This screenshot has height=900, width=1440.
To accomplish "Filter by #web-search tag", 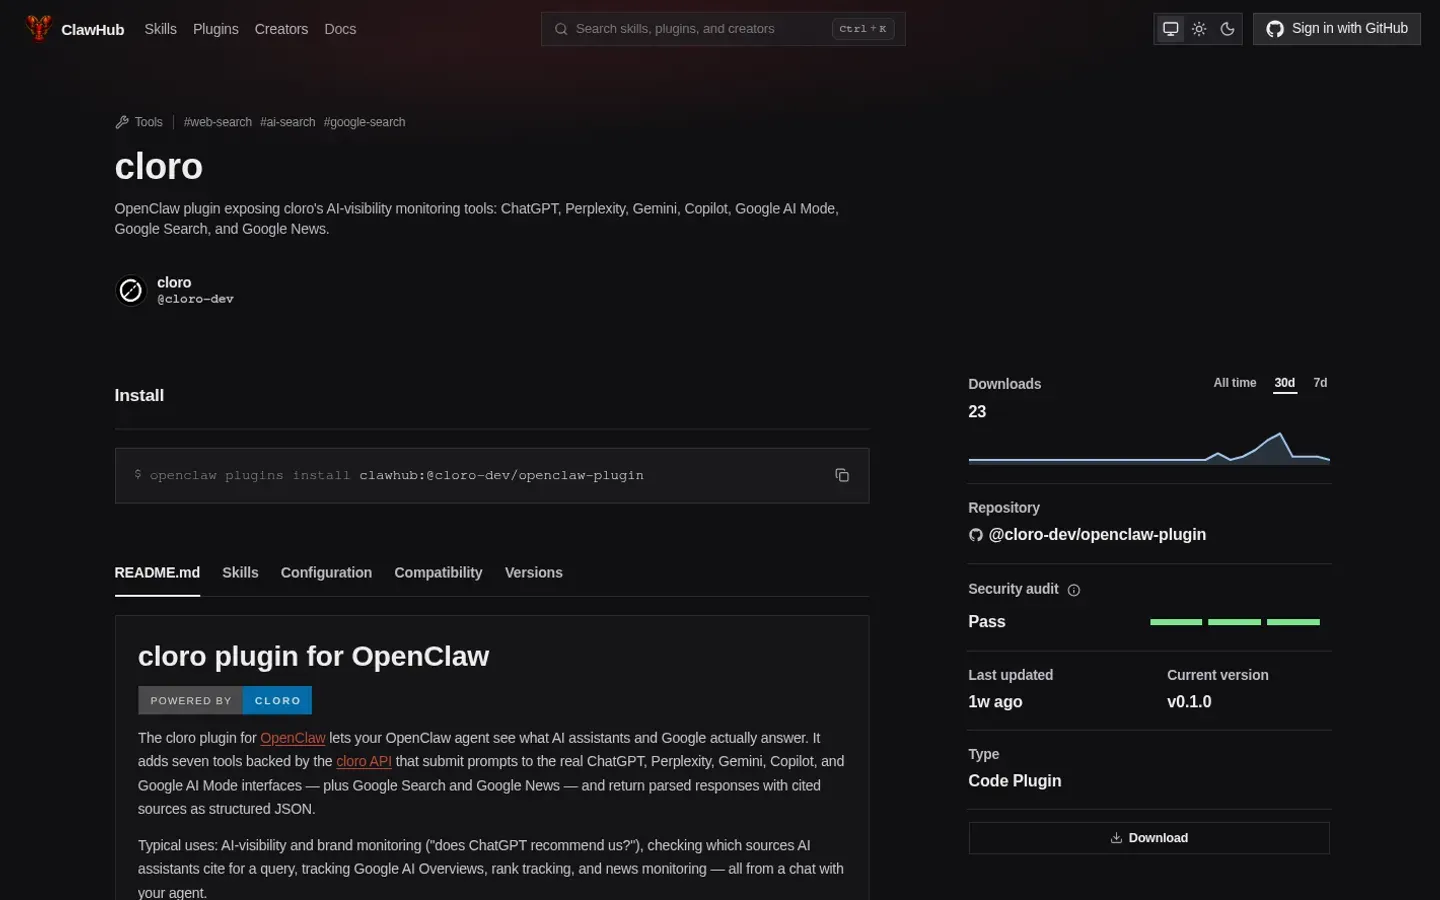I will pos(218,122).
